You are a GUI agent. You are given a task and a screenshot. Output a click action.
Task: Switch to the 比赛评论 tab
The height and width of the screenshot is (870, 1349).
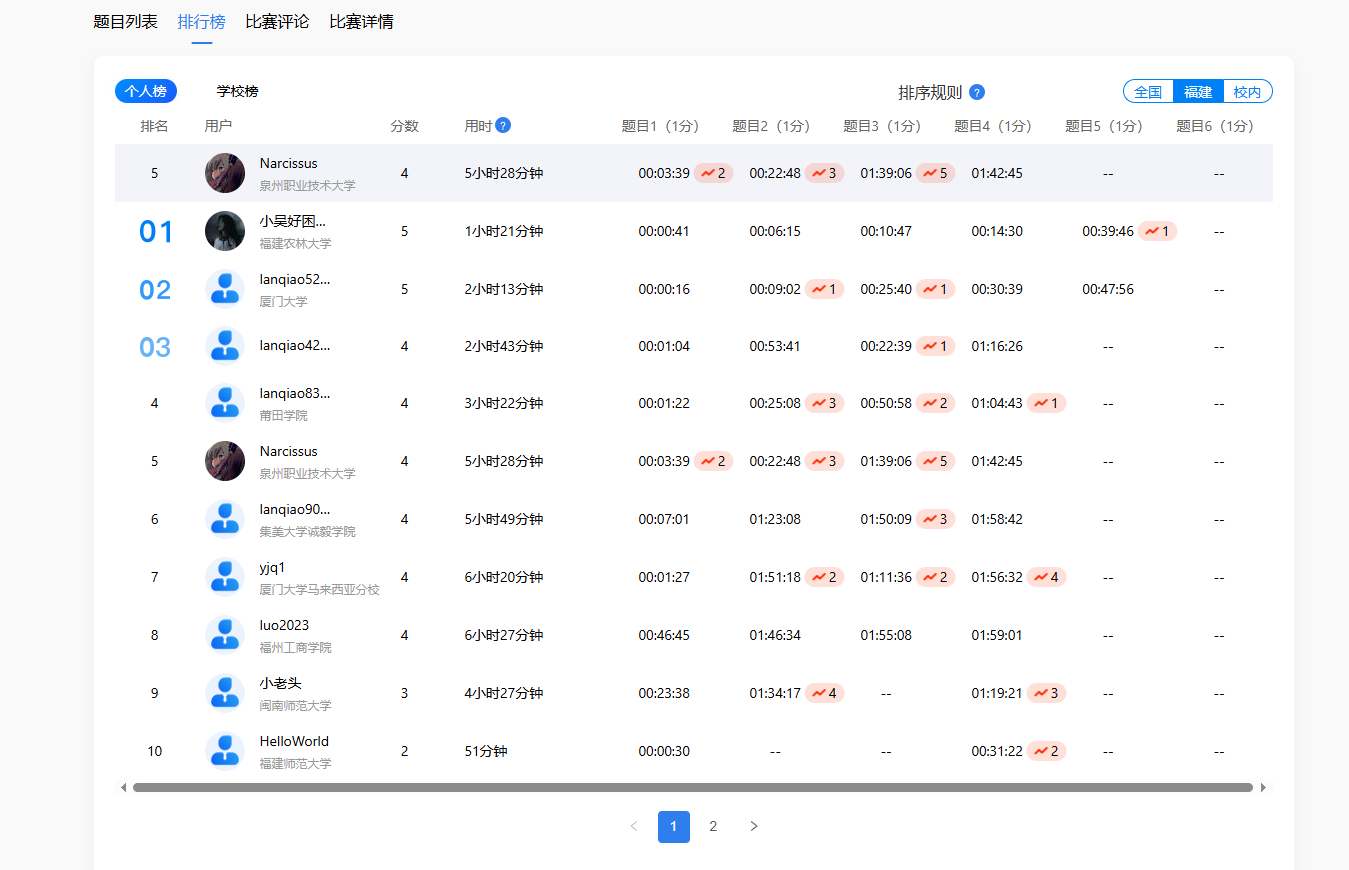click(x=277, y=22)
